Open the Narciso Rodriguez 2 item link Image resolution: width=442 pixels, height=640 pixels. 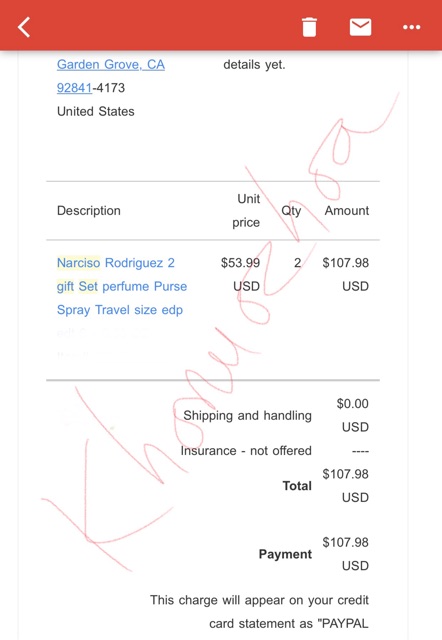[x=115, y=262]
